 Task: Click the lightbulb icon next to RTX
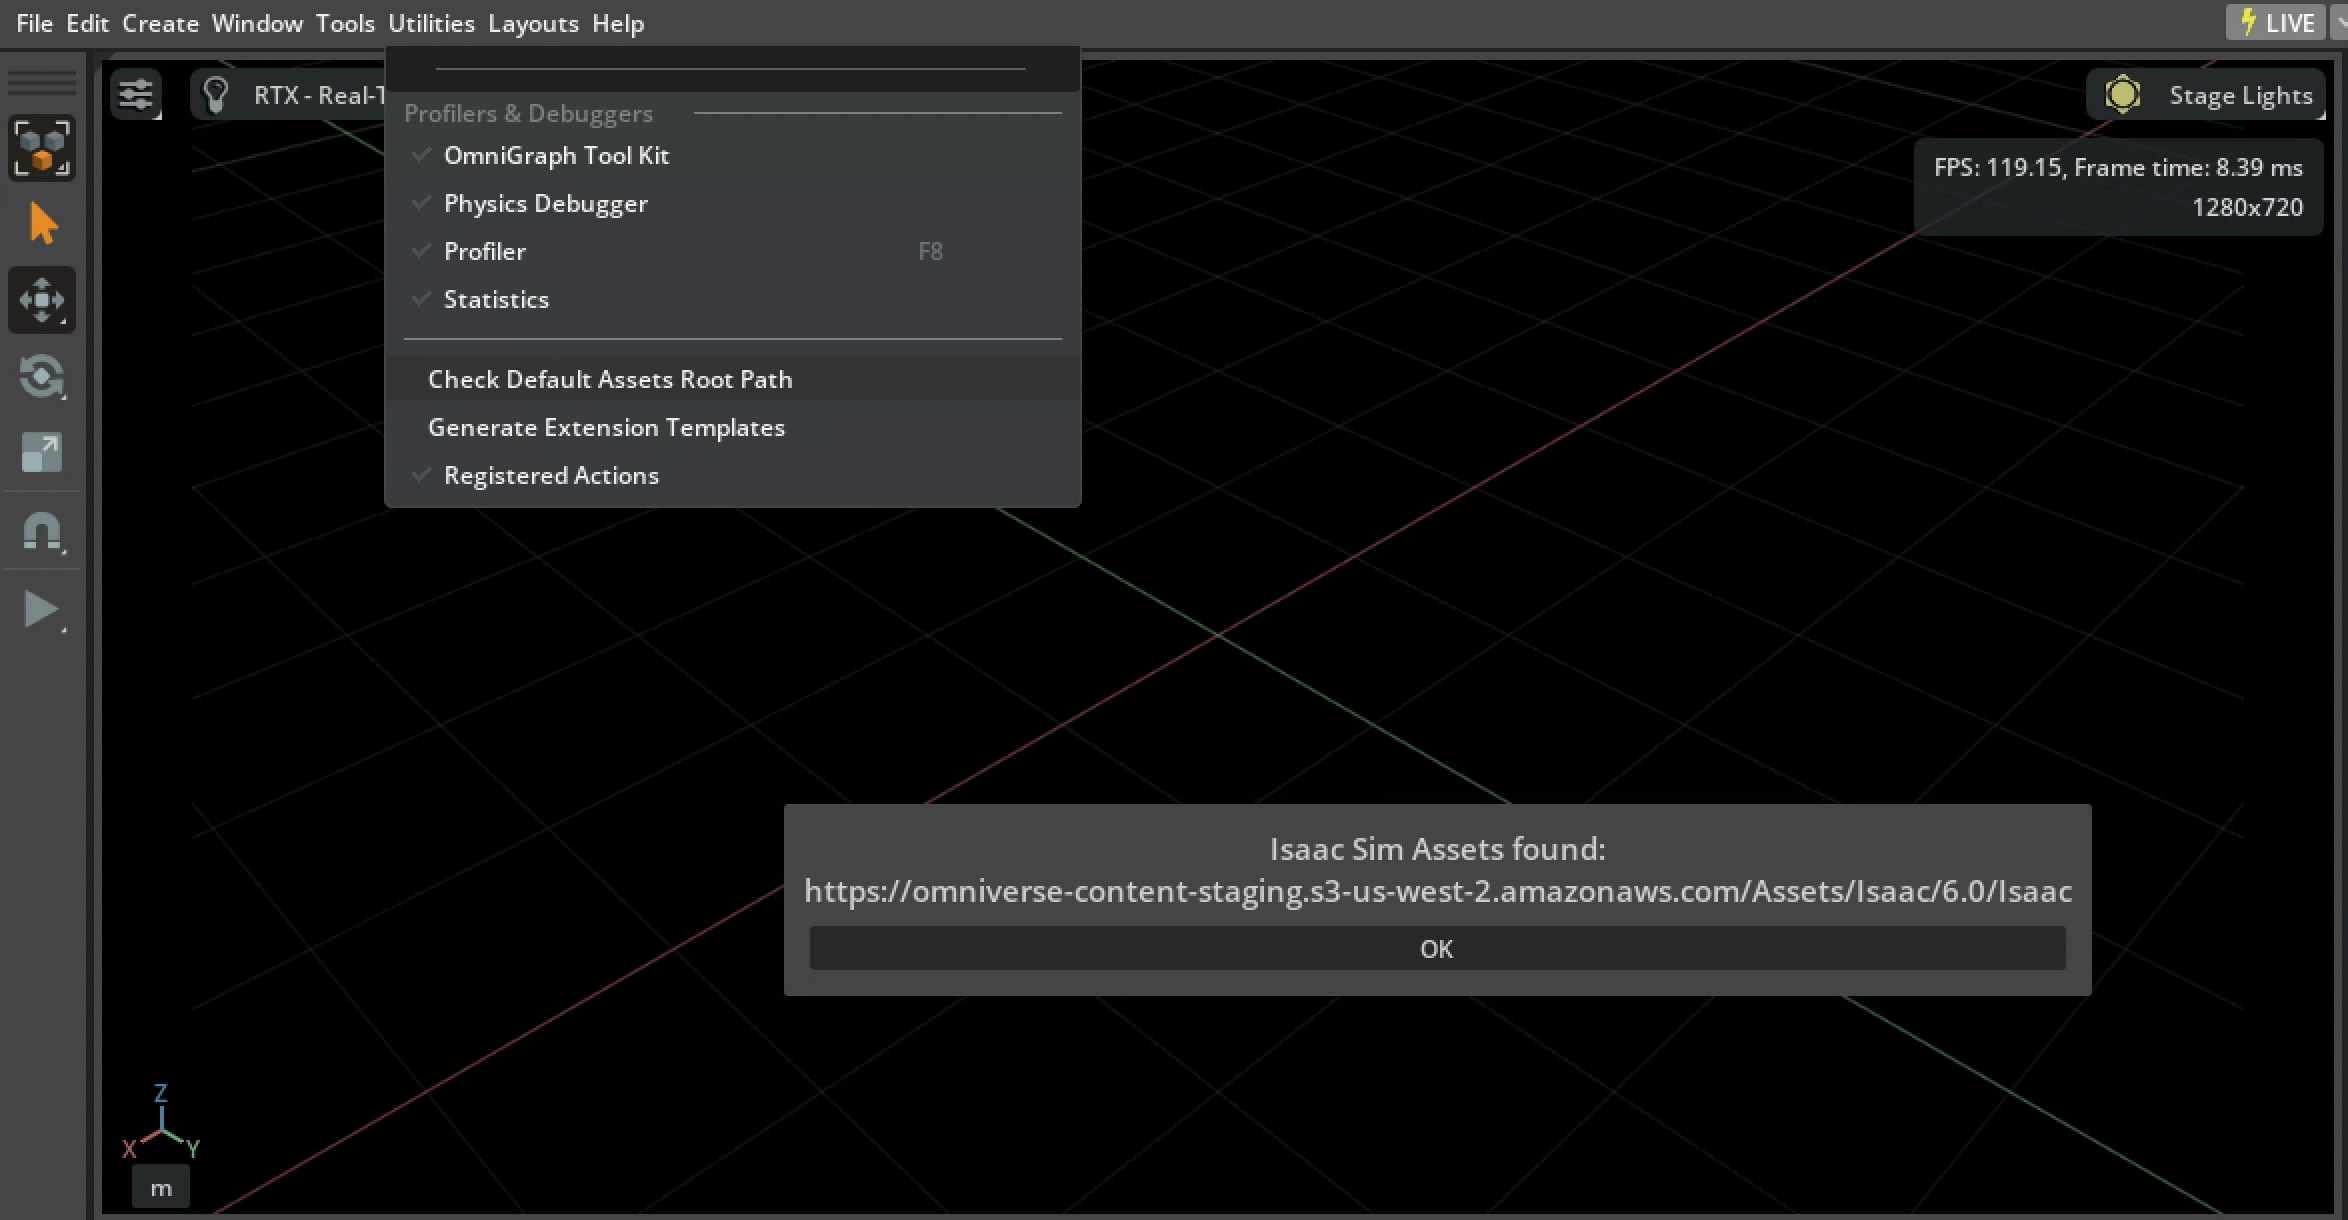point(216,93)
